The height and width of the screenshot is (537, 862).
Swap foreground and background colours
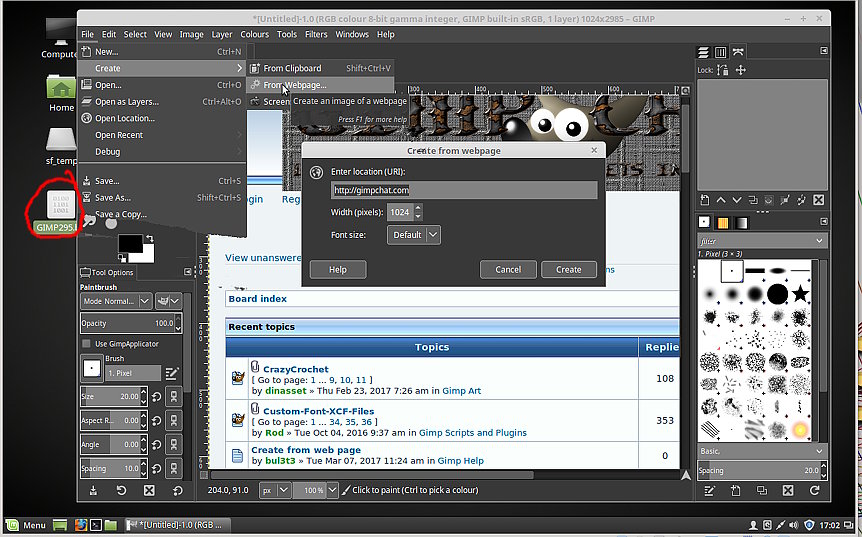click(150, 239)
